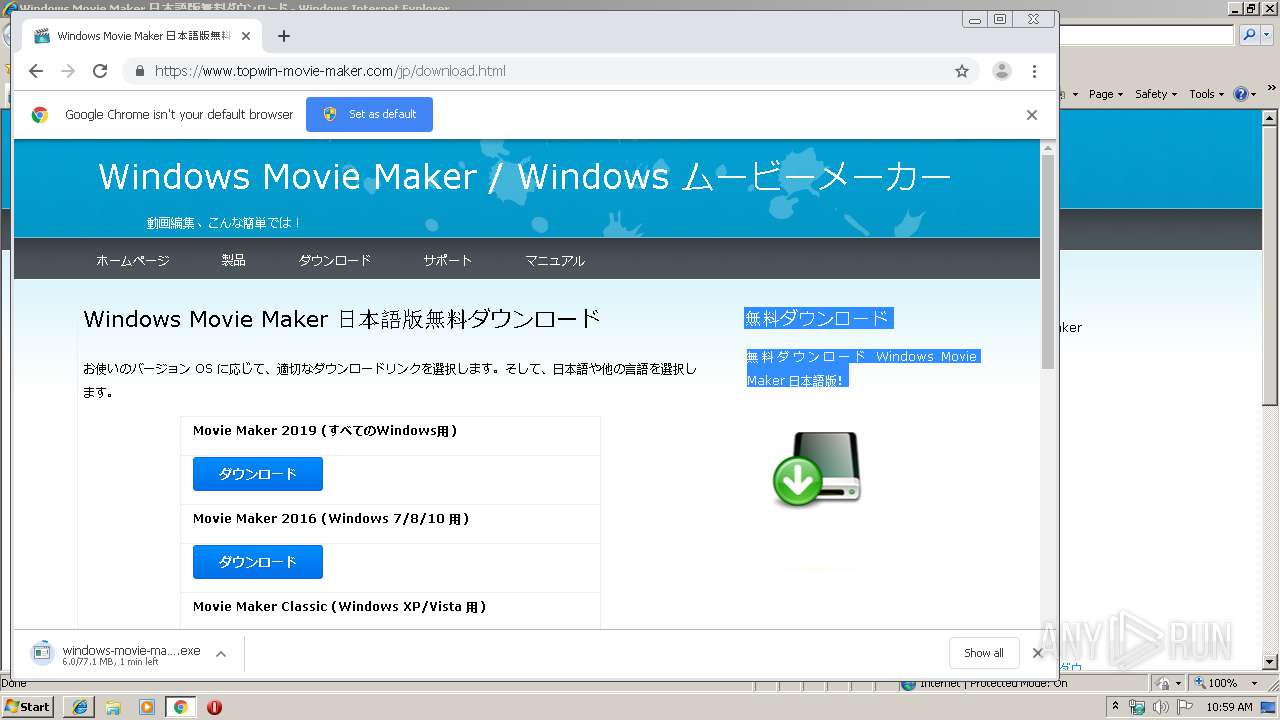Click Internet Explorer taskbar icon
Screen dimensions: 1280x720
click(x=80, y=707)
